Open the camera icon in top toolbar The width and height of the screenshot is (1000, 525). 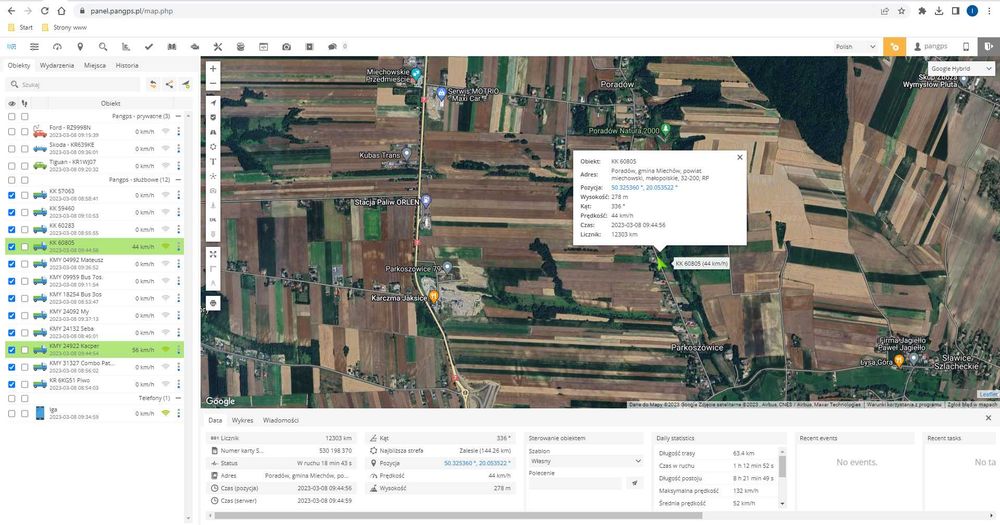pos(287,46)
